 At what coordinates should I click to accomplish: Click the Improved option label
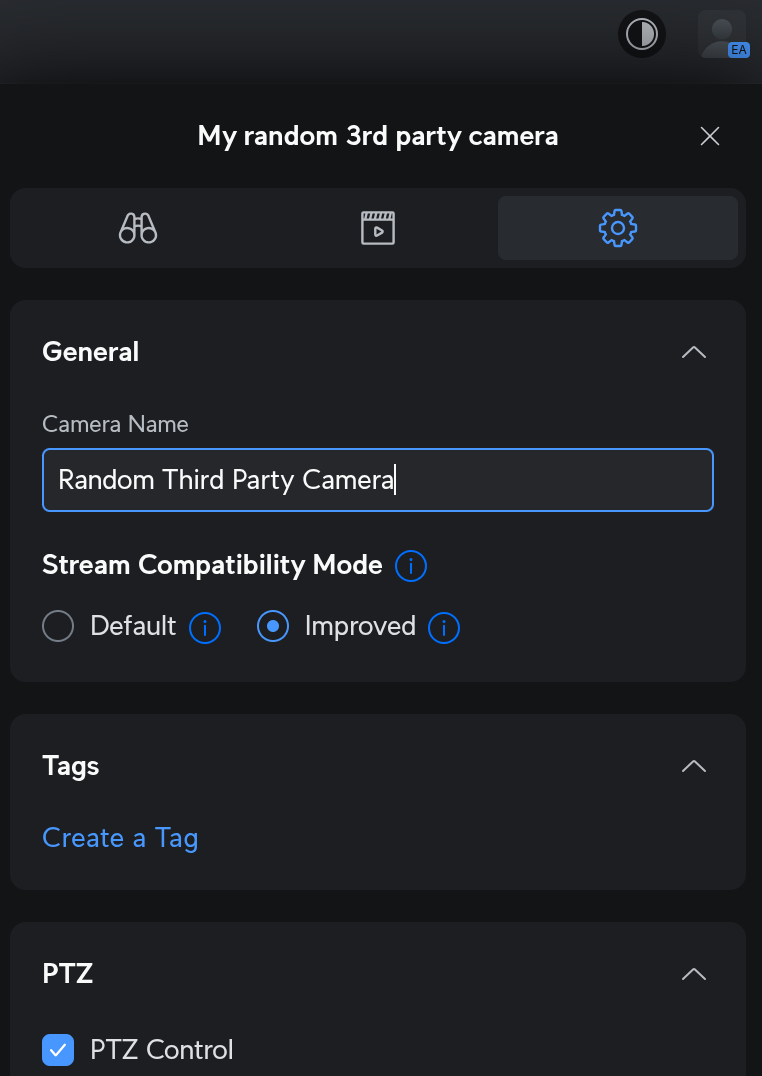pos(360,627)
